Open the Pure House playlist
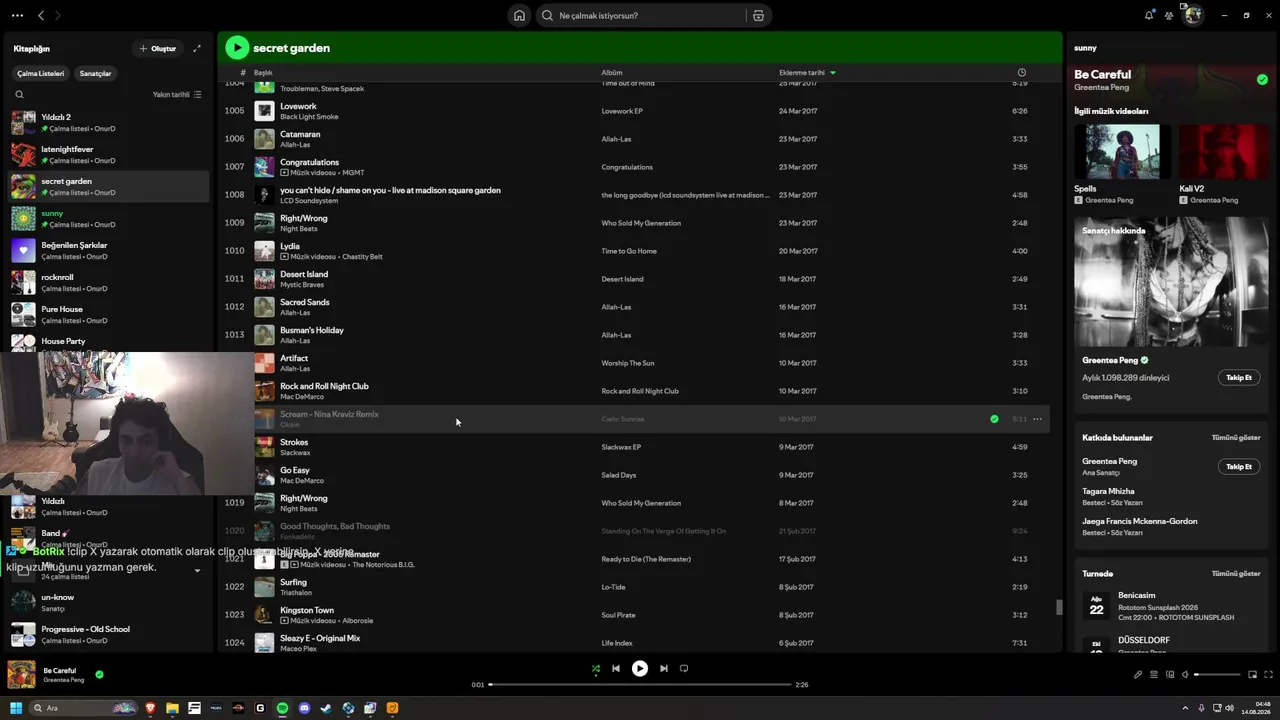The width and height of the screenshot is (1280, 720). [109, 315]
